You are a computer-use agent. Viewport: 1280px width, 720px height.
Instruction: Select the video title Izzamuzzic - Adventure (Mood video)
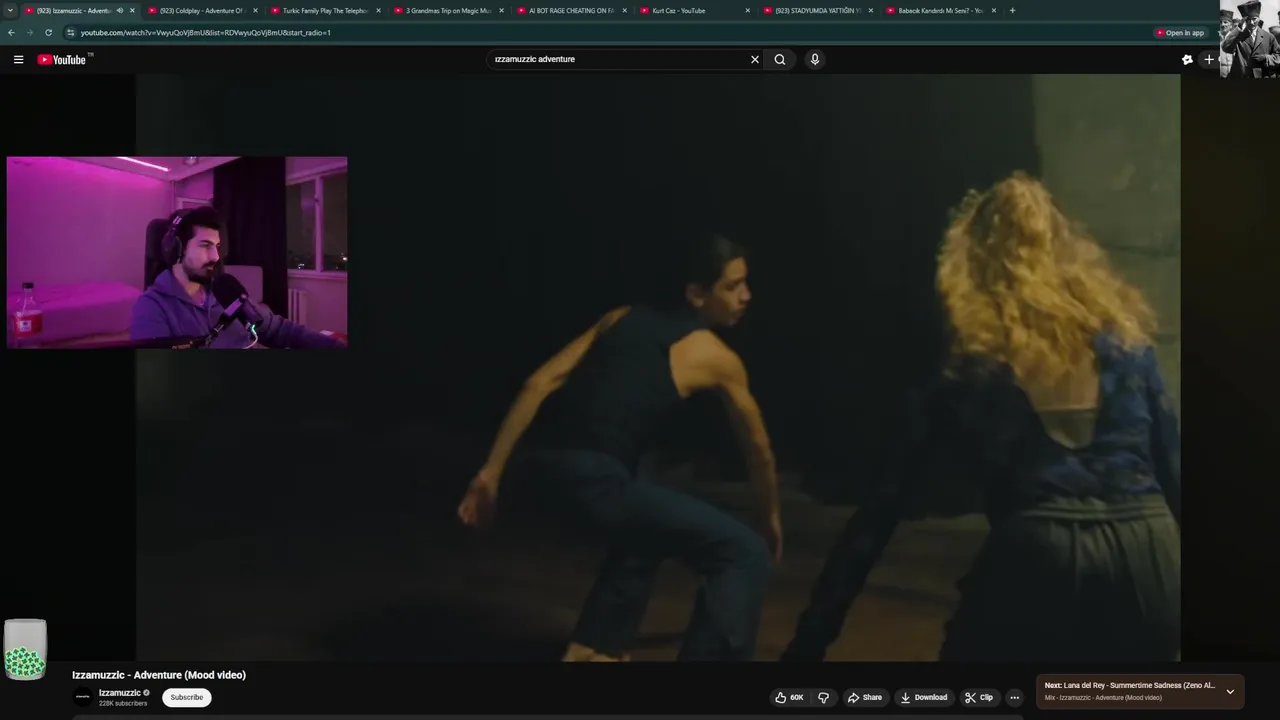159,675
